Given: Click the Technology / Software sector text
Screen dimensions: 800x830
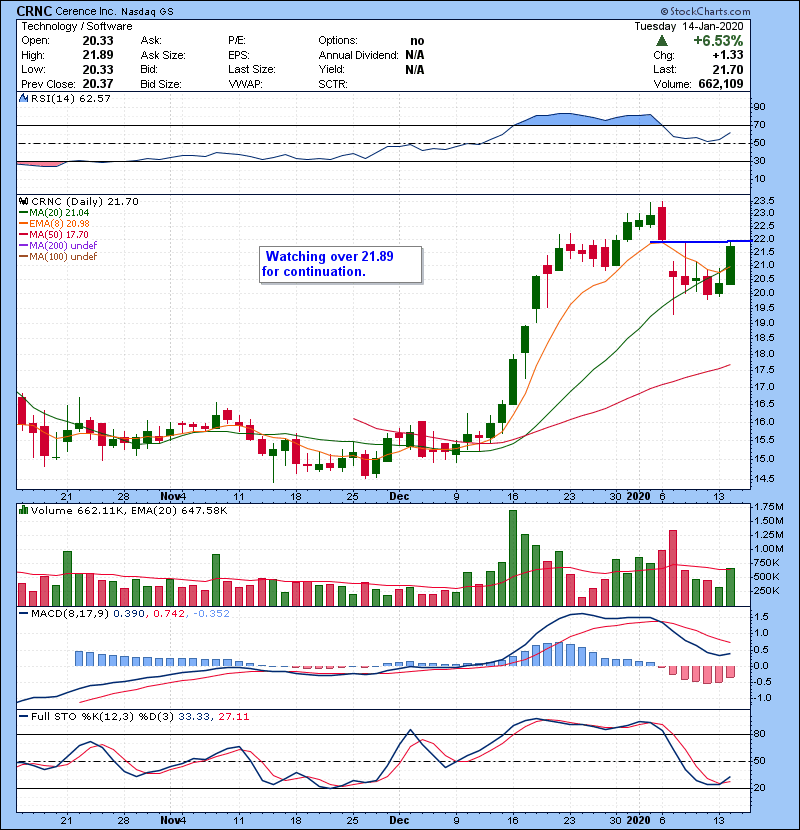Looking at the screenshot, I should point(77,26).
